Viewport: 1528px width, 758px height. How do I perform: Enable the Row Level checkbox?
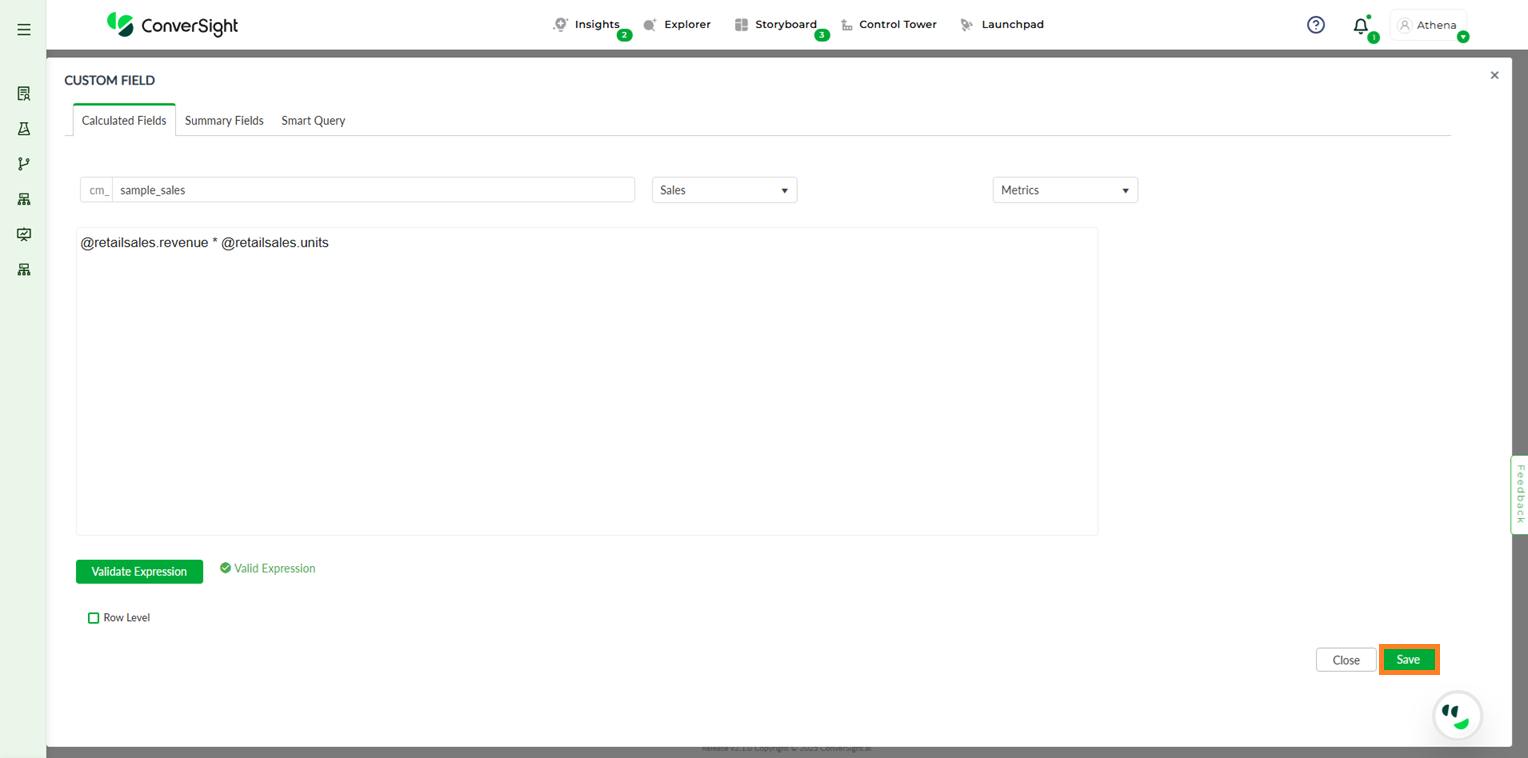[x=94, y=618]
